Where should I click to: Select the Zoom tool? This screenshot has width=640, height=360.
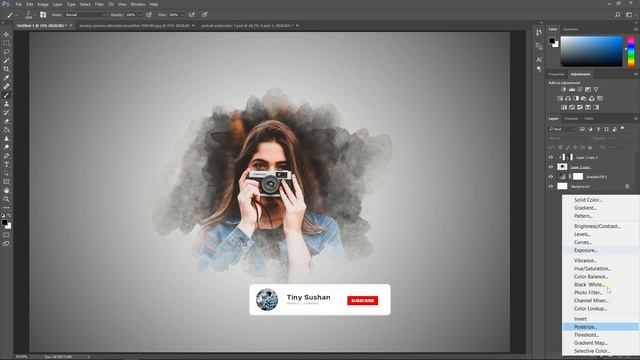point(6,199)
